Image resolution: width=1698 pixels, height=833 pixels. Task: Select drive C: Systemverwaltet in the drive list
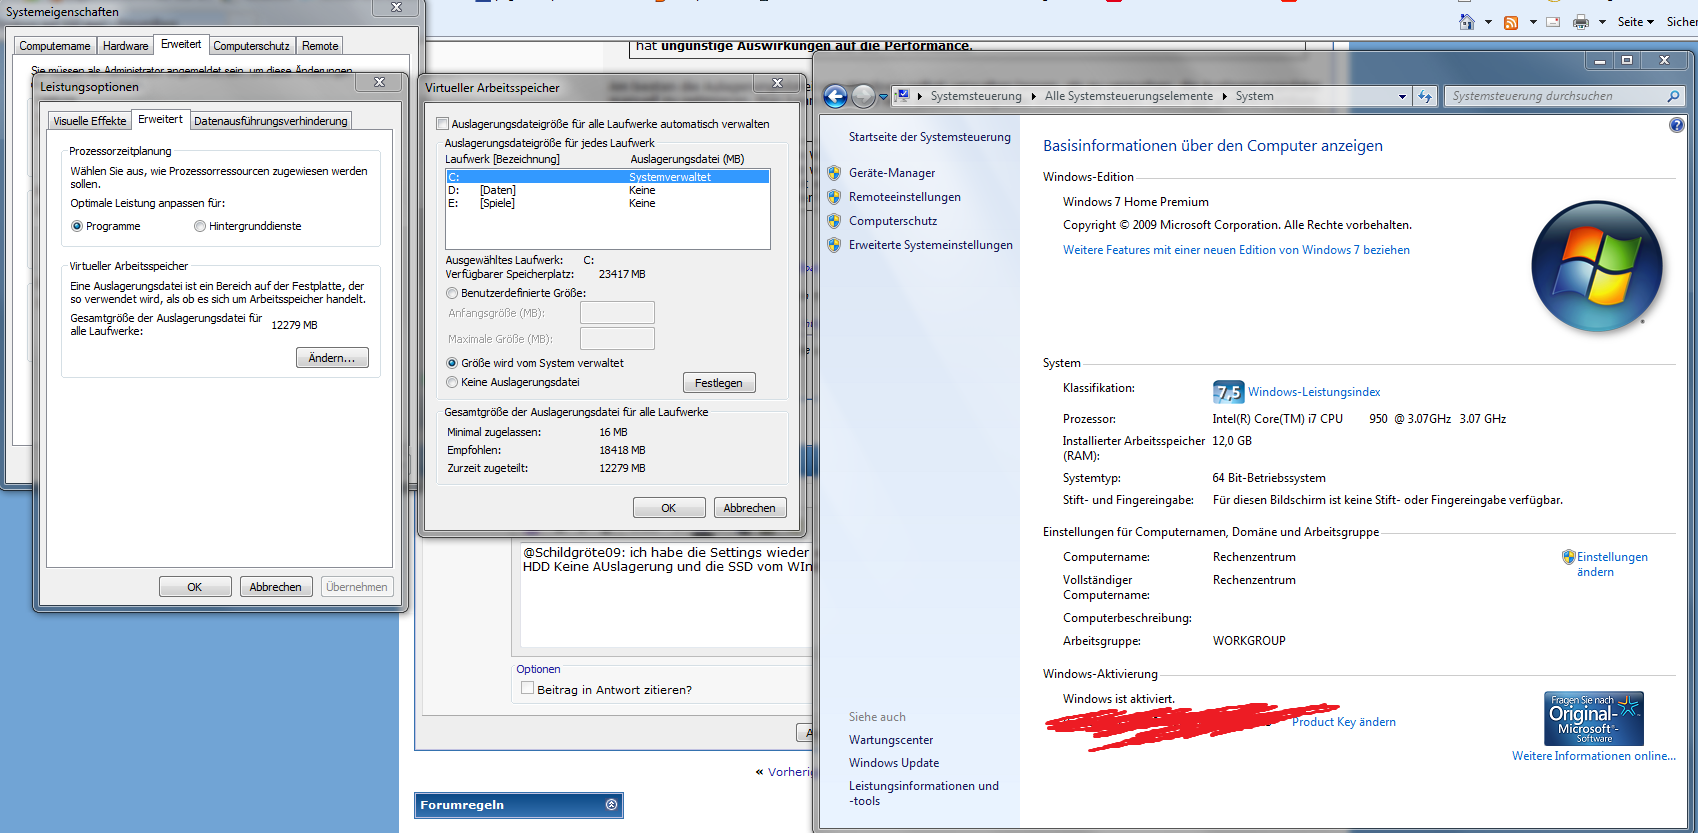(x=608, y=177)
